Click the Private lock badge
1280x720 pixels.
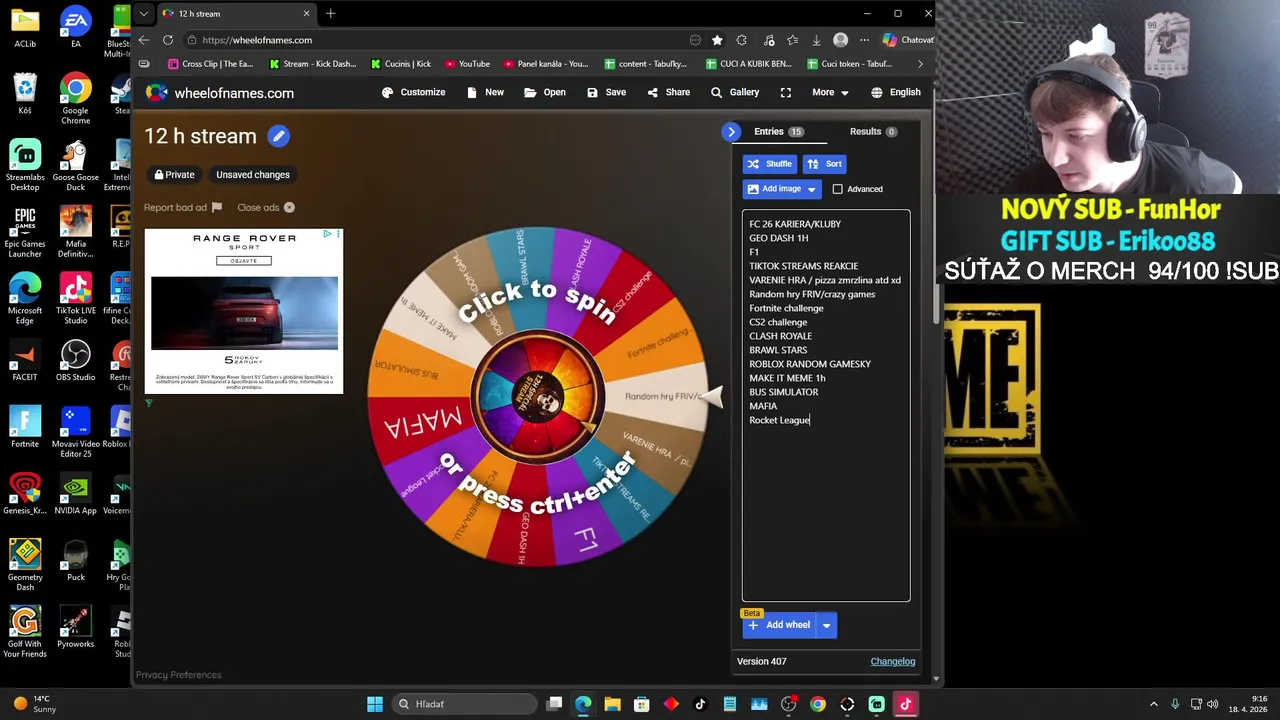click(174, 175)
